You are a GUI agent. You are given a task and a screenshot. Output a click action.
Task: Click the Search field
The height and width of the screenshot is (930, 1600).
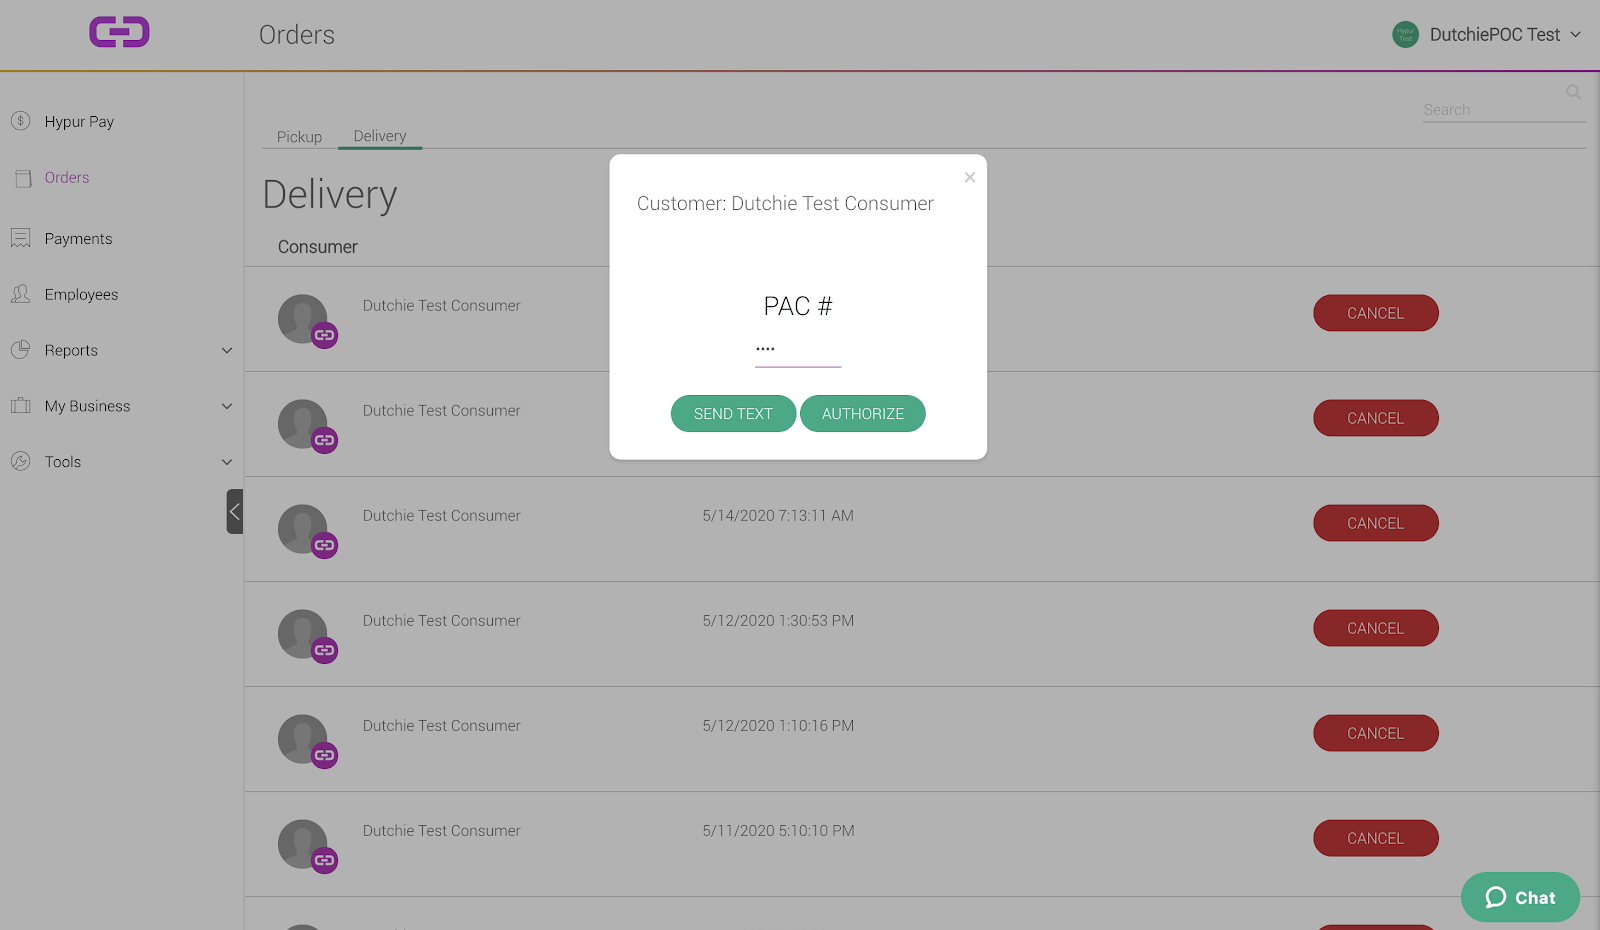(1504, 110)
